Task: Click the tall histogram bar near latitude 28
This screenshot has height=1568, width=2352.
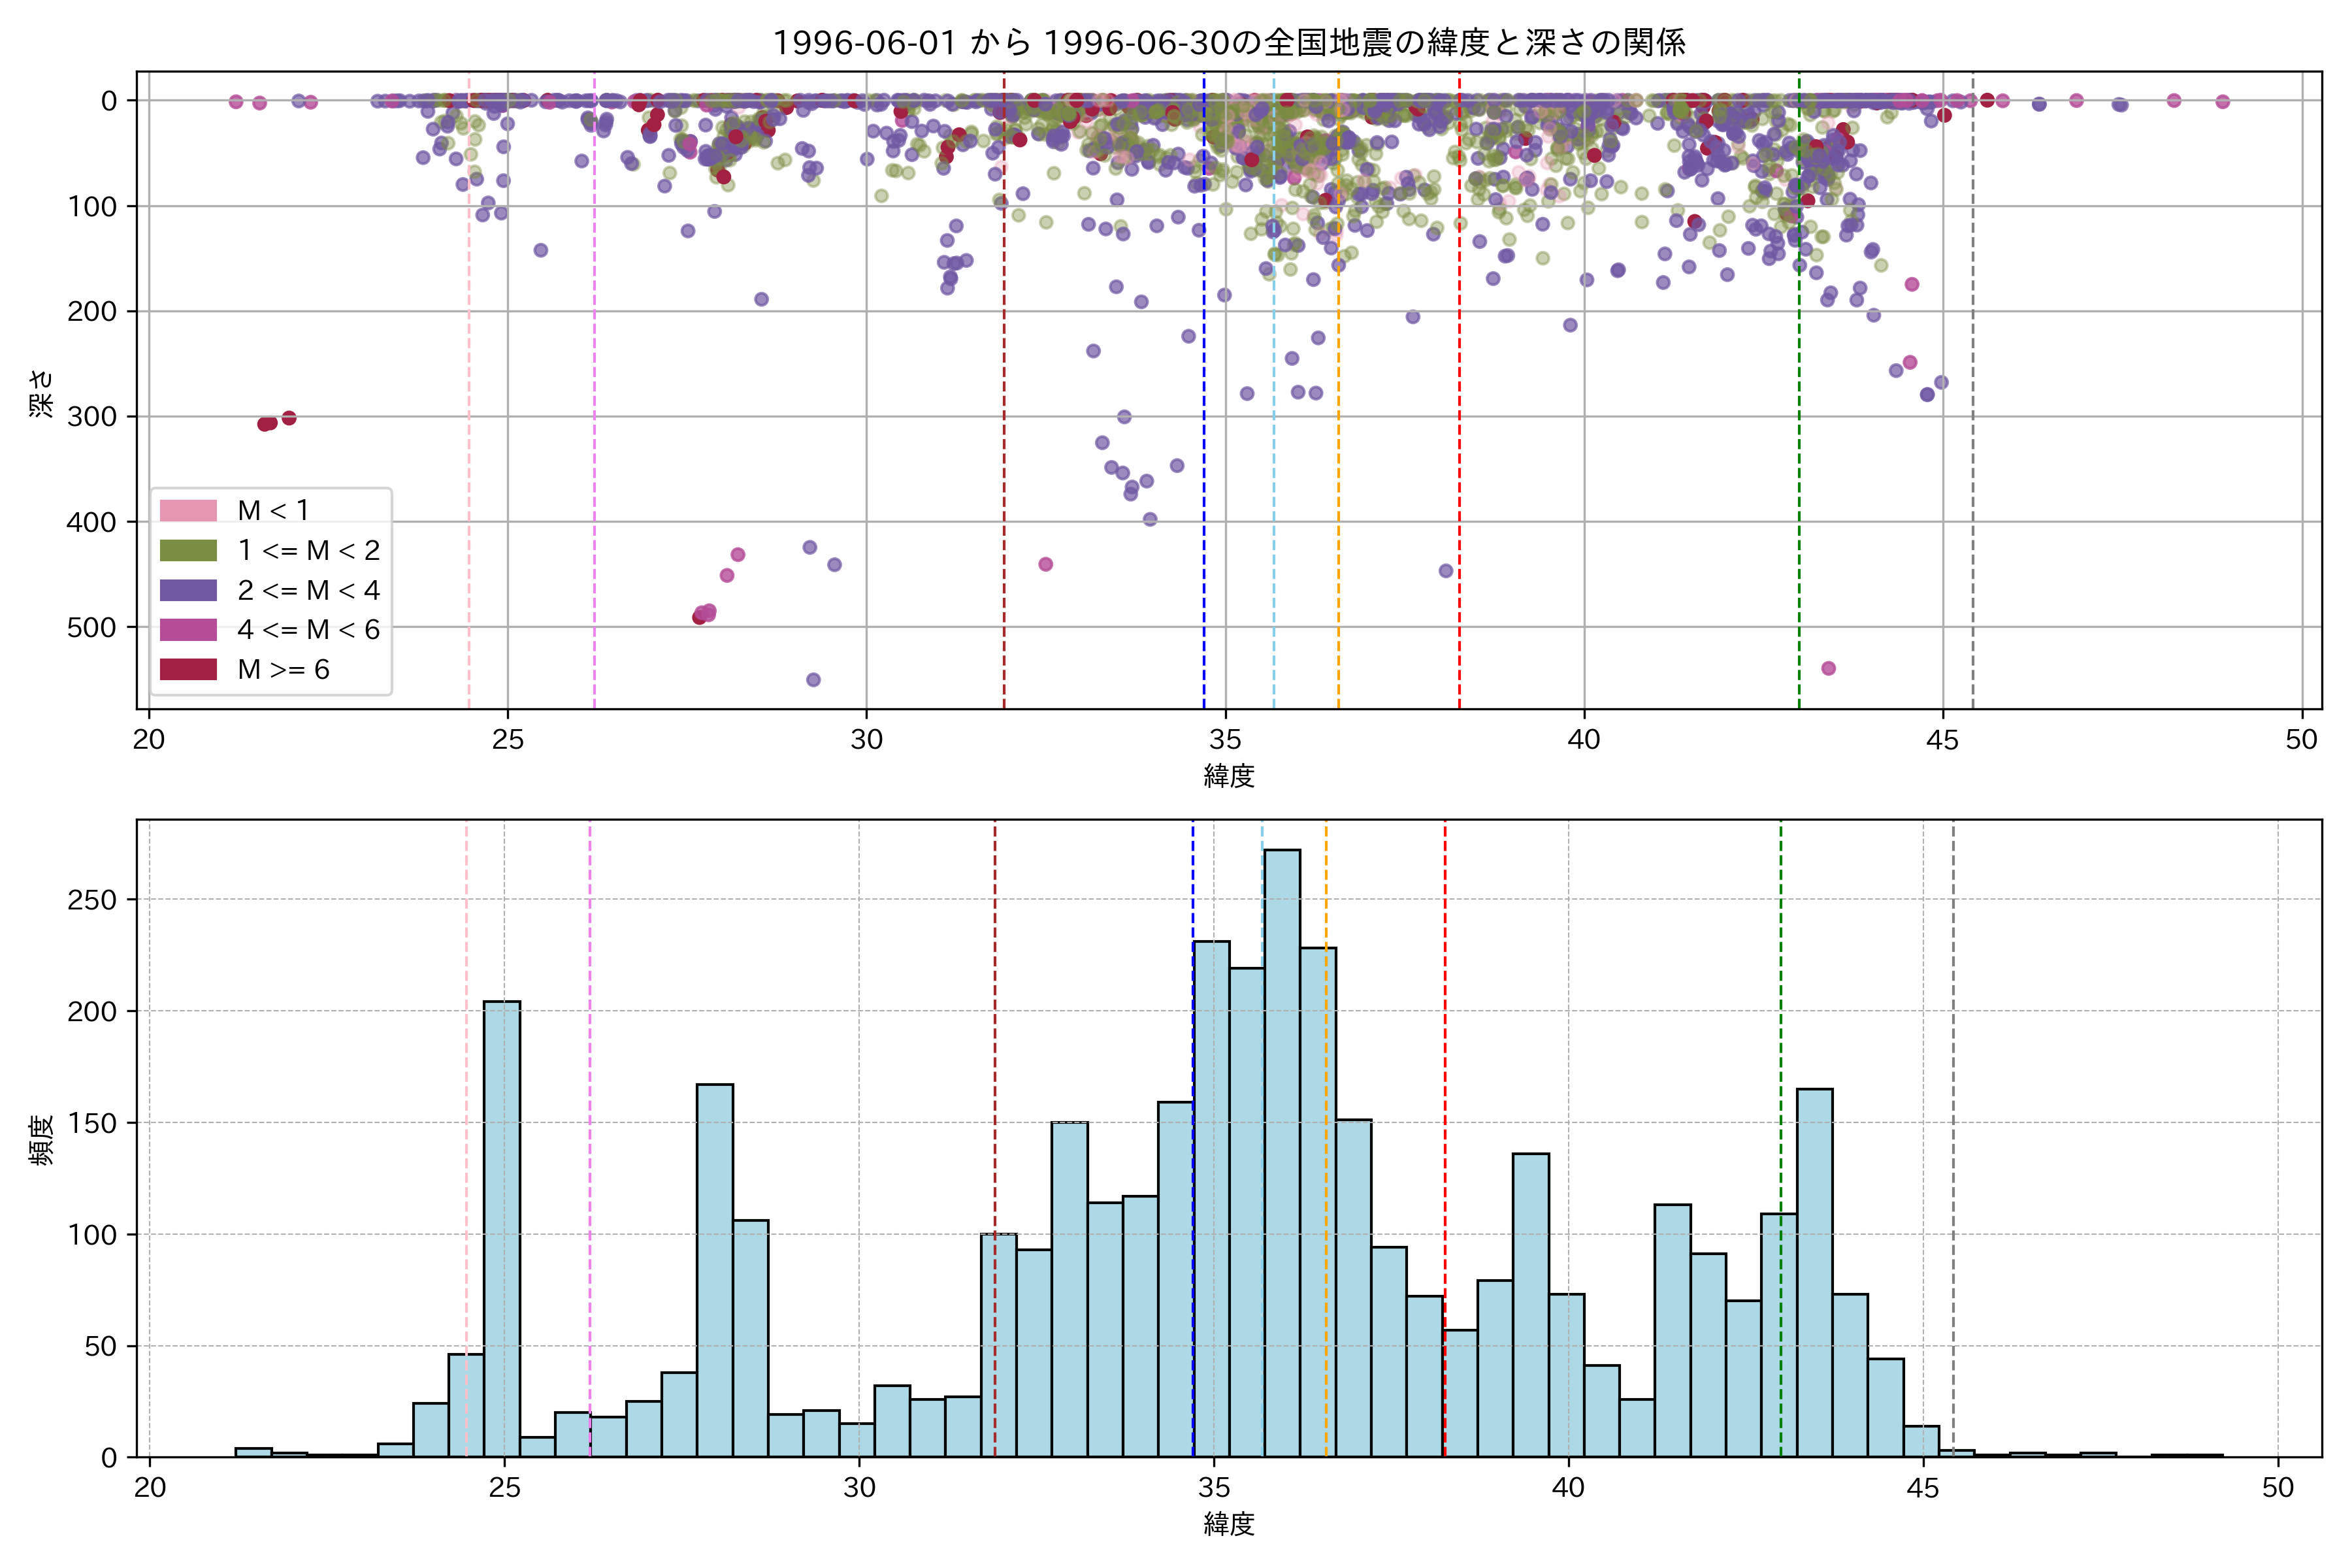Action: point(715,1270)
